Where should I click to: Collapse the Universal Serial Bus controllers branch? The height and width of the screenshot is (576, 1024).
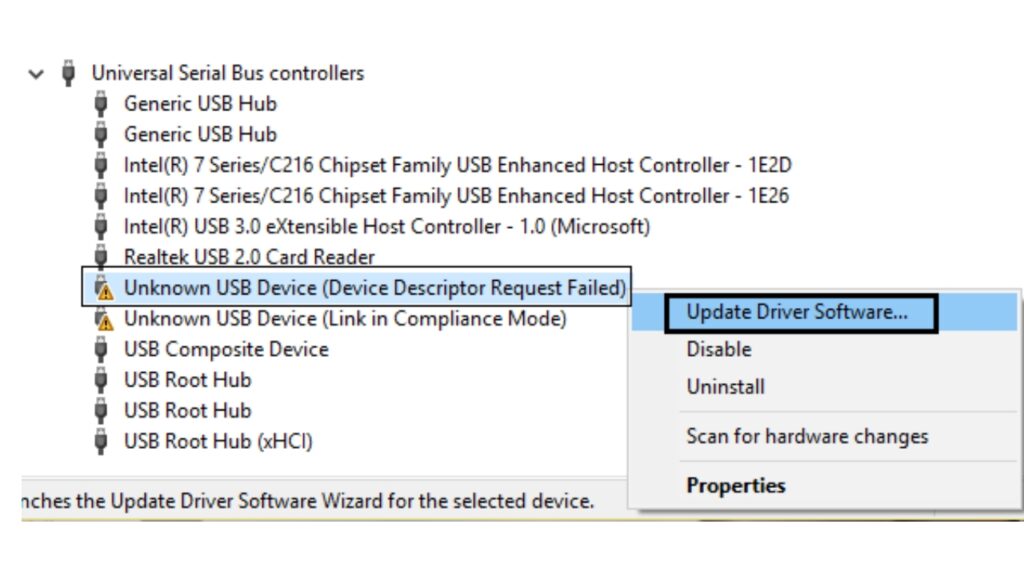point(37,73)
